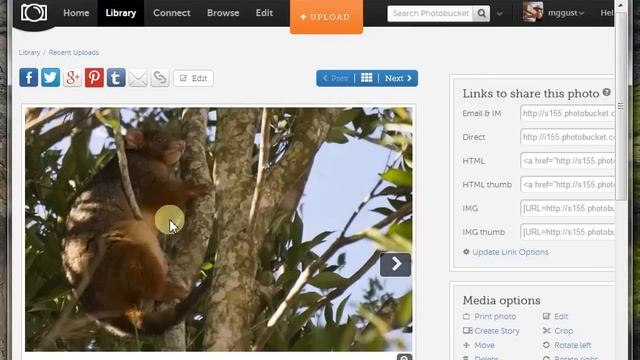Open the Library tab
The height and width of the screenshot is (360, 640).
point(121,13)
